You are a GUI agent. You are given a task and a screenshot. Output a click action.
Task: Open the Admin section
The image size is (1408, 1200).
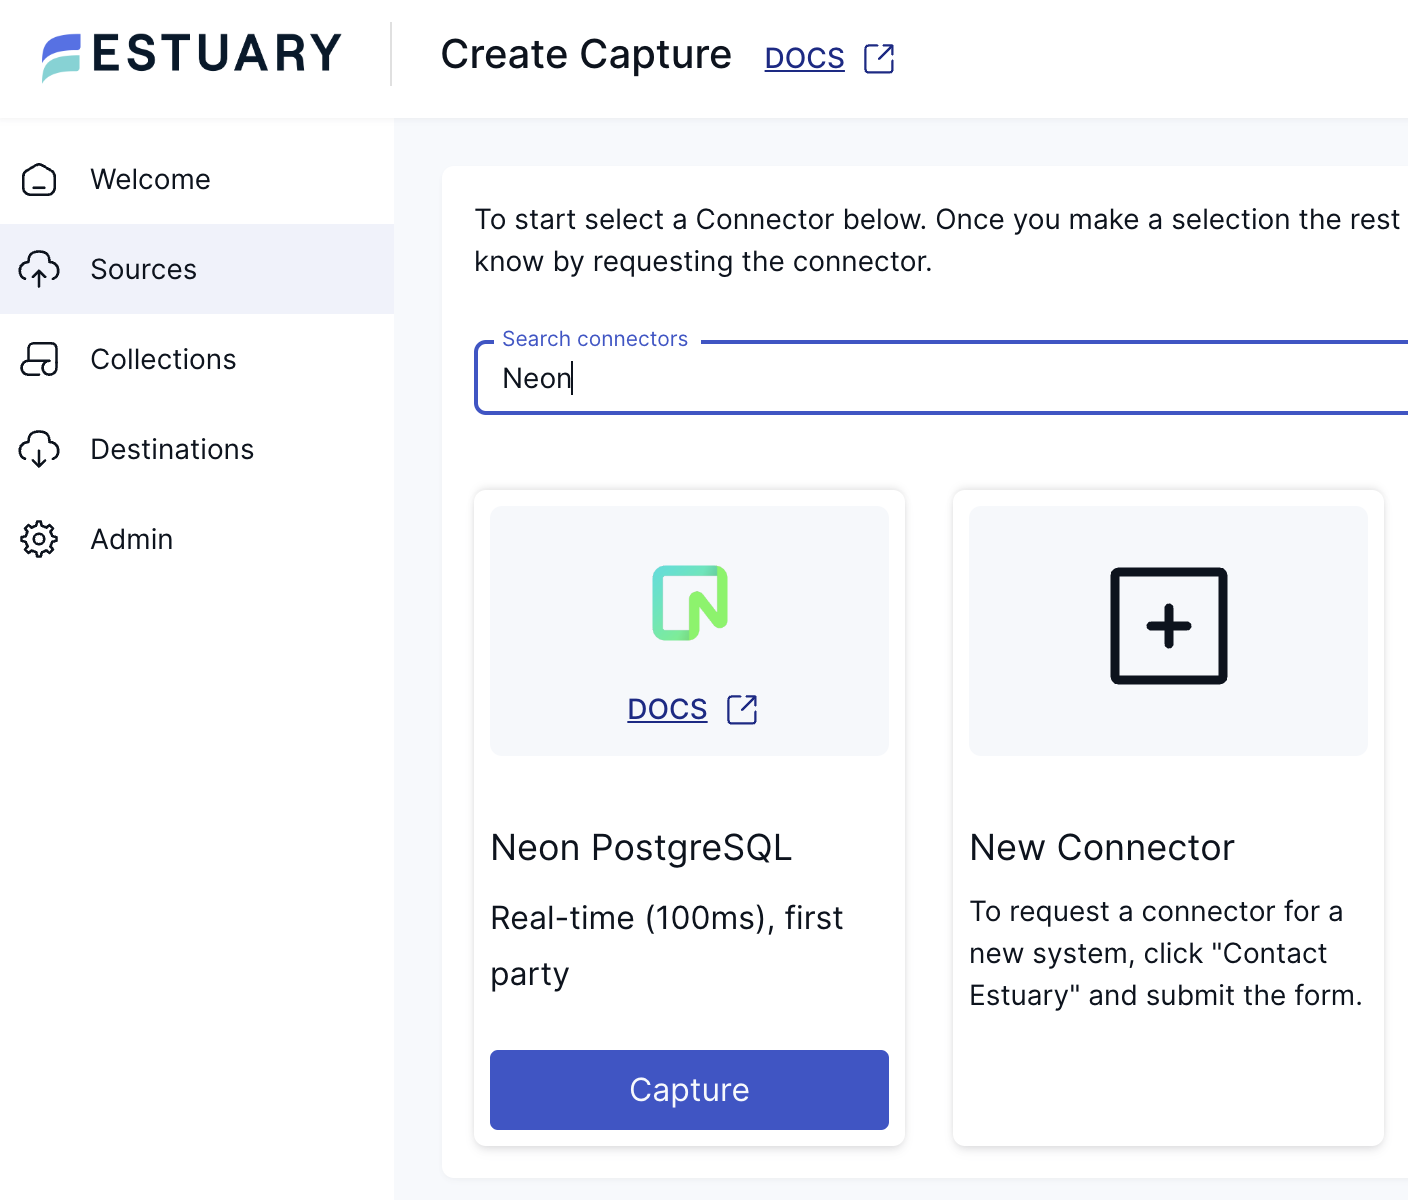point(131,539)
